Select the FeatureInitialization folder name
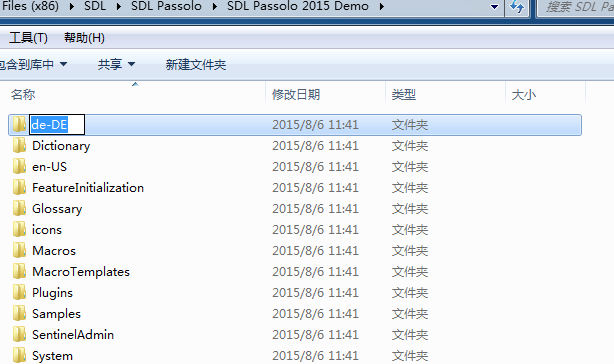 (x=88, y=187)
